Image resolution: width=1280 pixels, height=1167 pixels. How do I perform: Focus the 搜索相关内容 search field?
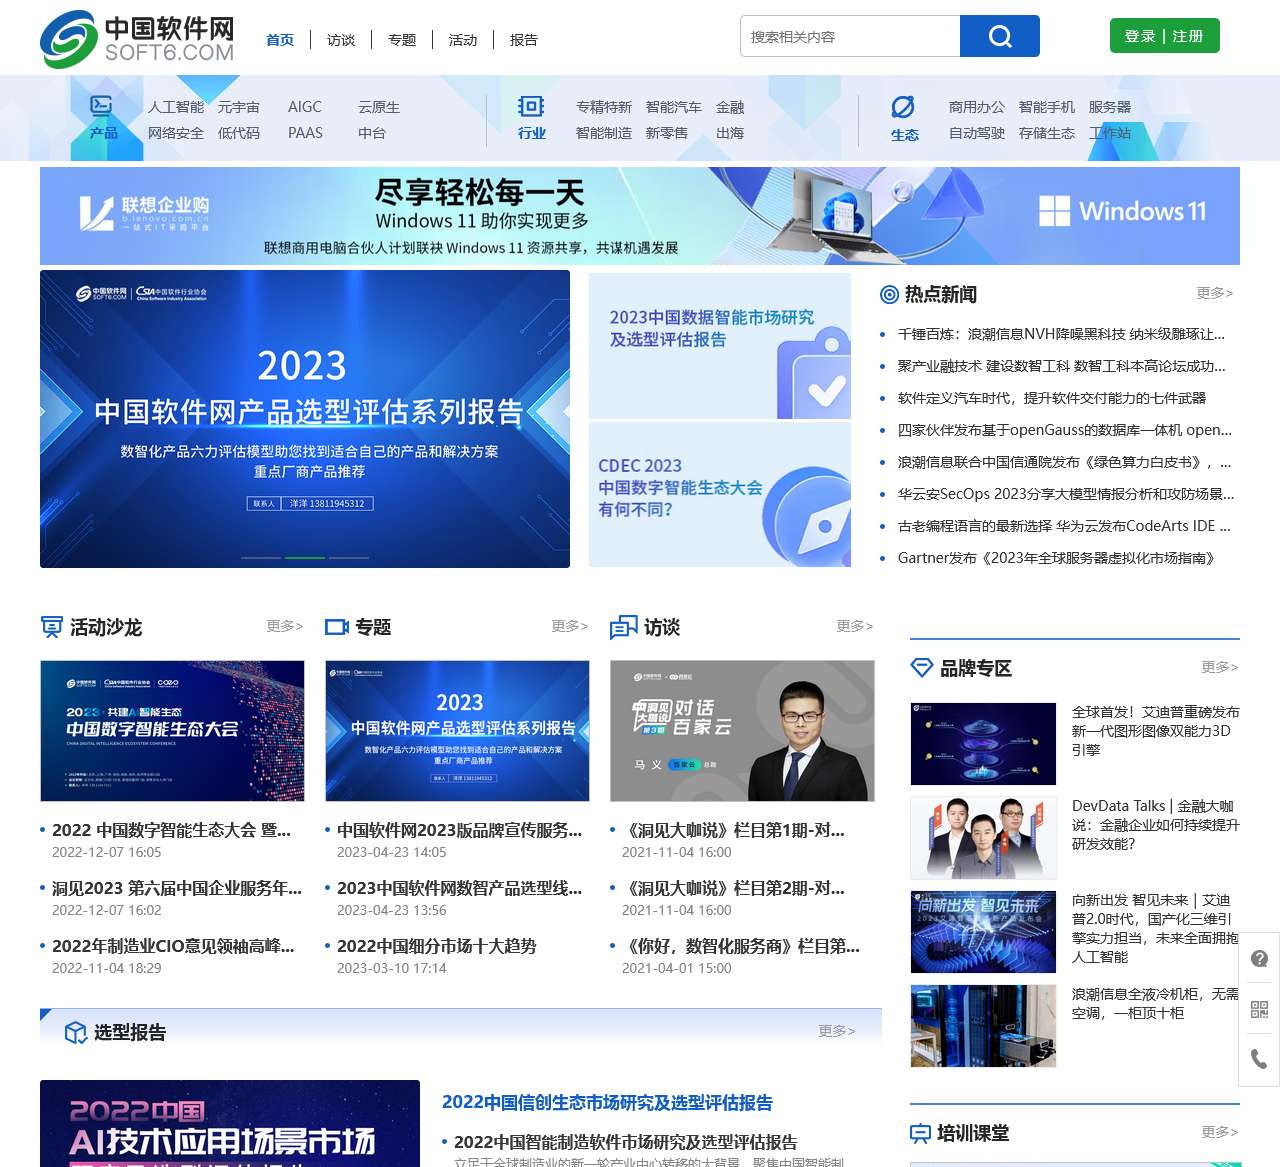pos(850,36)
